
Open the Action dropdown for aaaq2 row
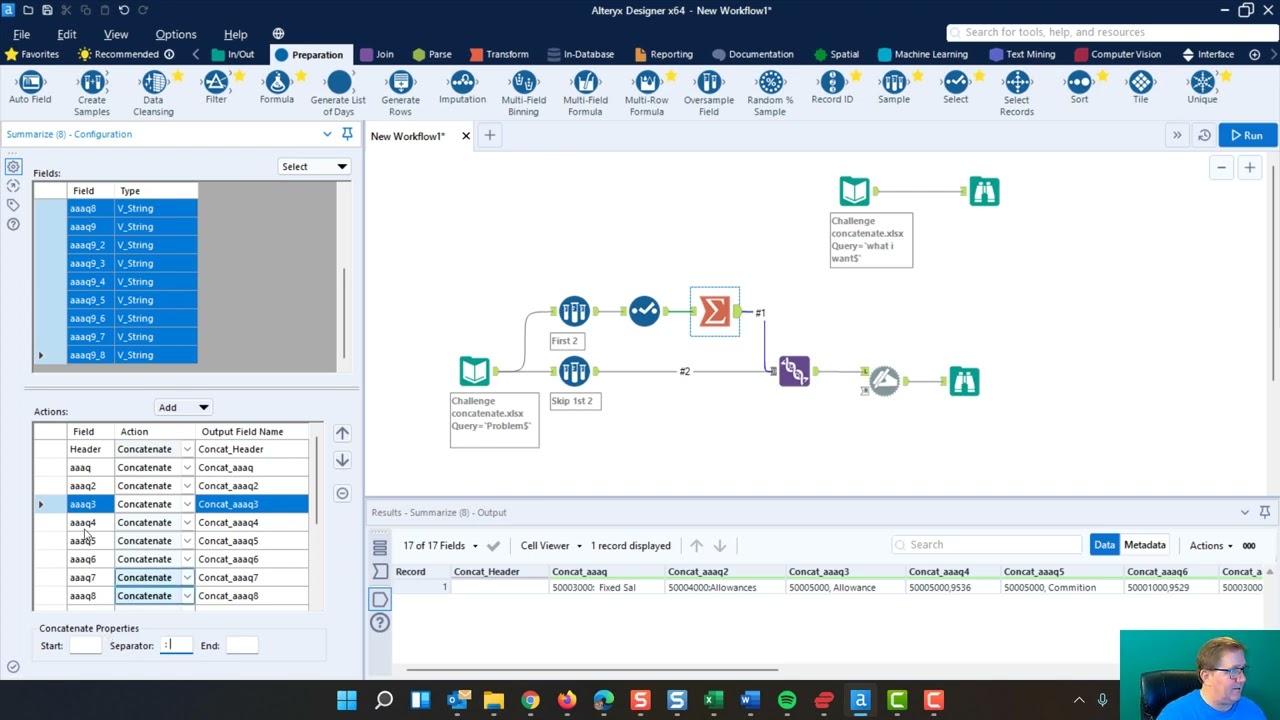pos(187,486)
